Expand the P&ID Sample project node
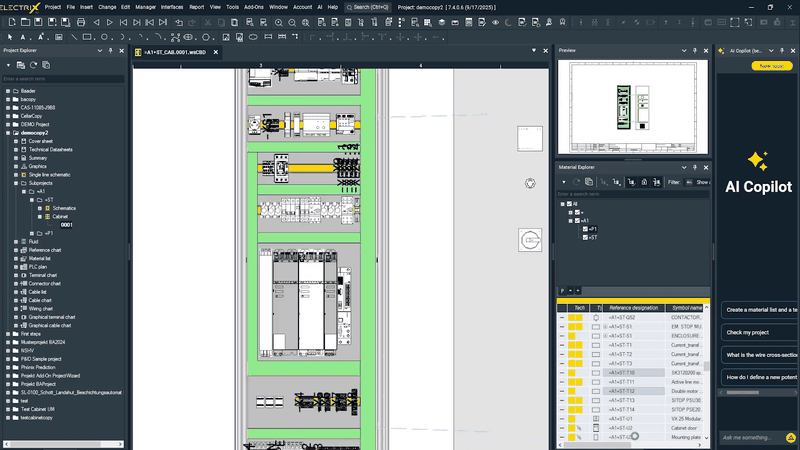 (7, 358)
